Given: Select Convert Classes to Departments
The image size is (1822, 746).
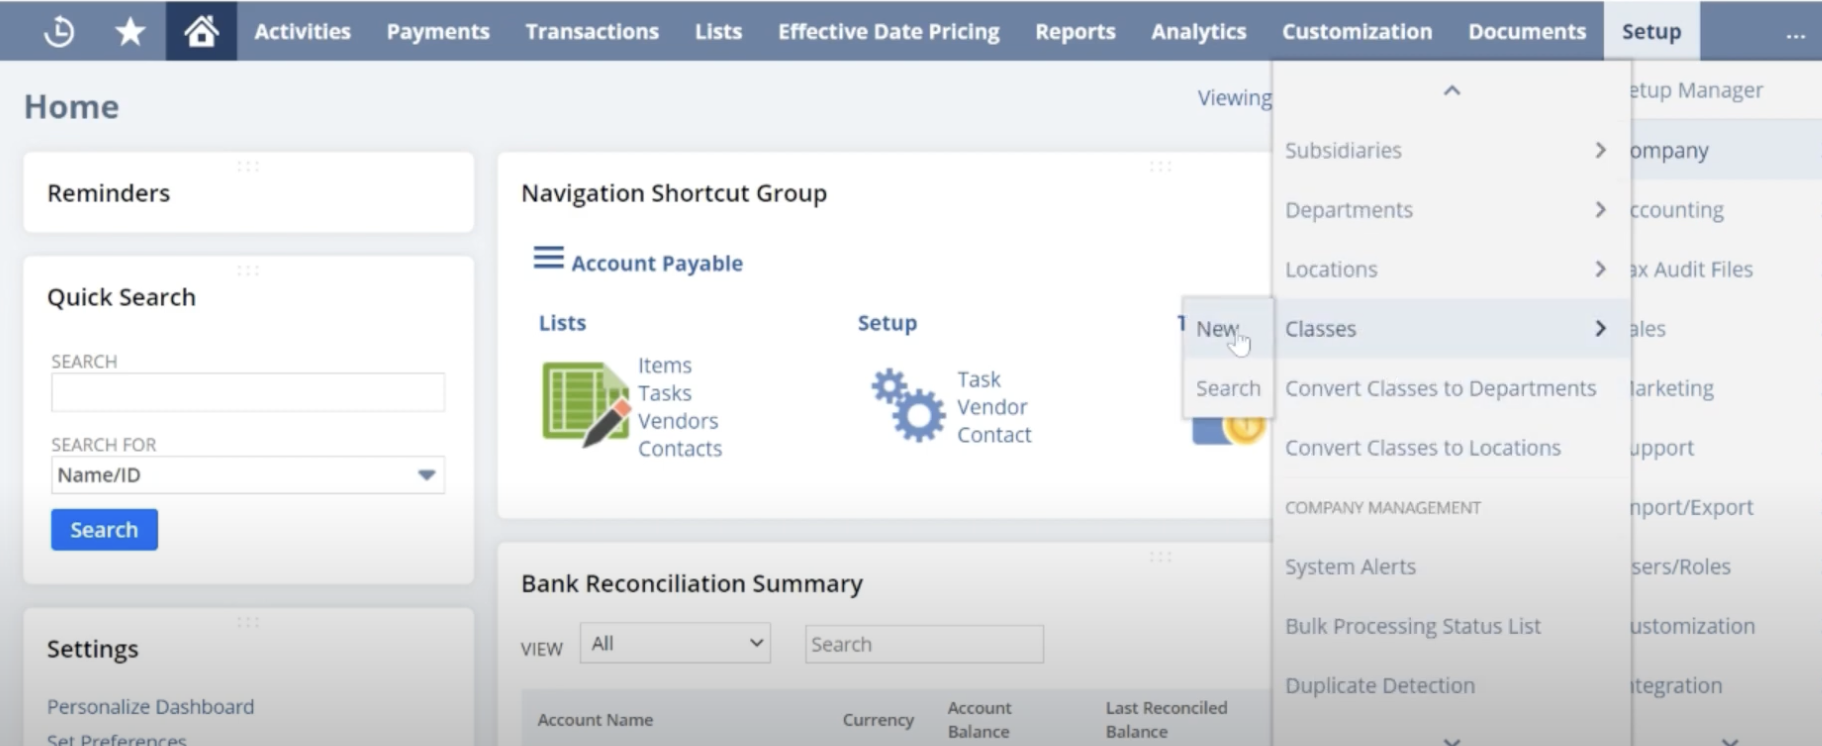Looking at the screenshot, I should [x=1440, y=388].
